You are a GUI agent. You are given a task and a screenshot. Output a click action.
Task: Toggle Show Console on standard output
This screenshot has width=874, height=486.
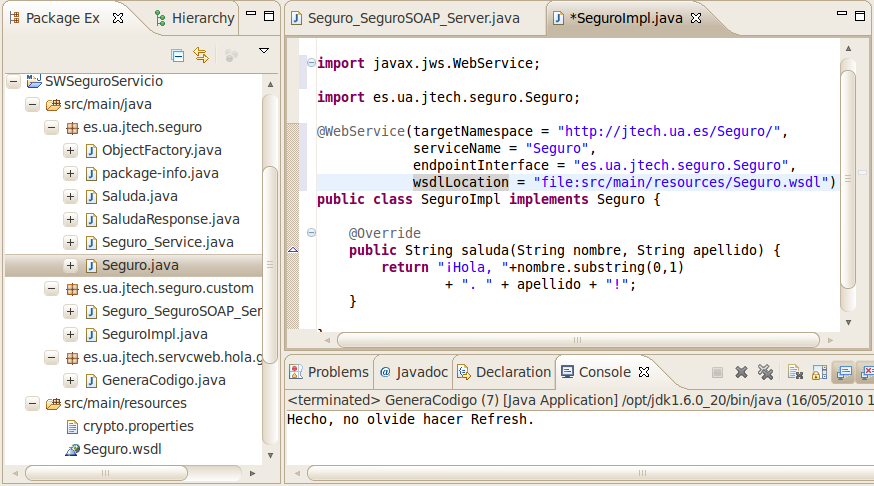point(844,372)
